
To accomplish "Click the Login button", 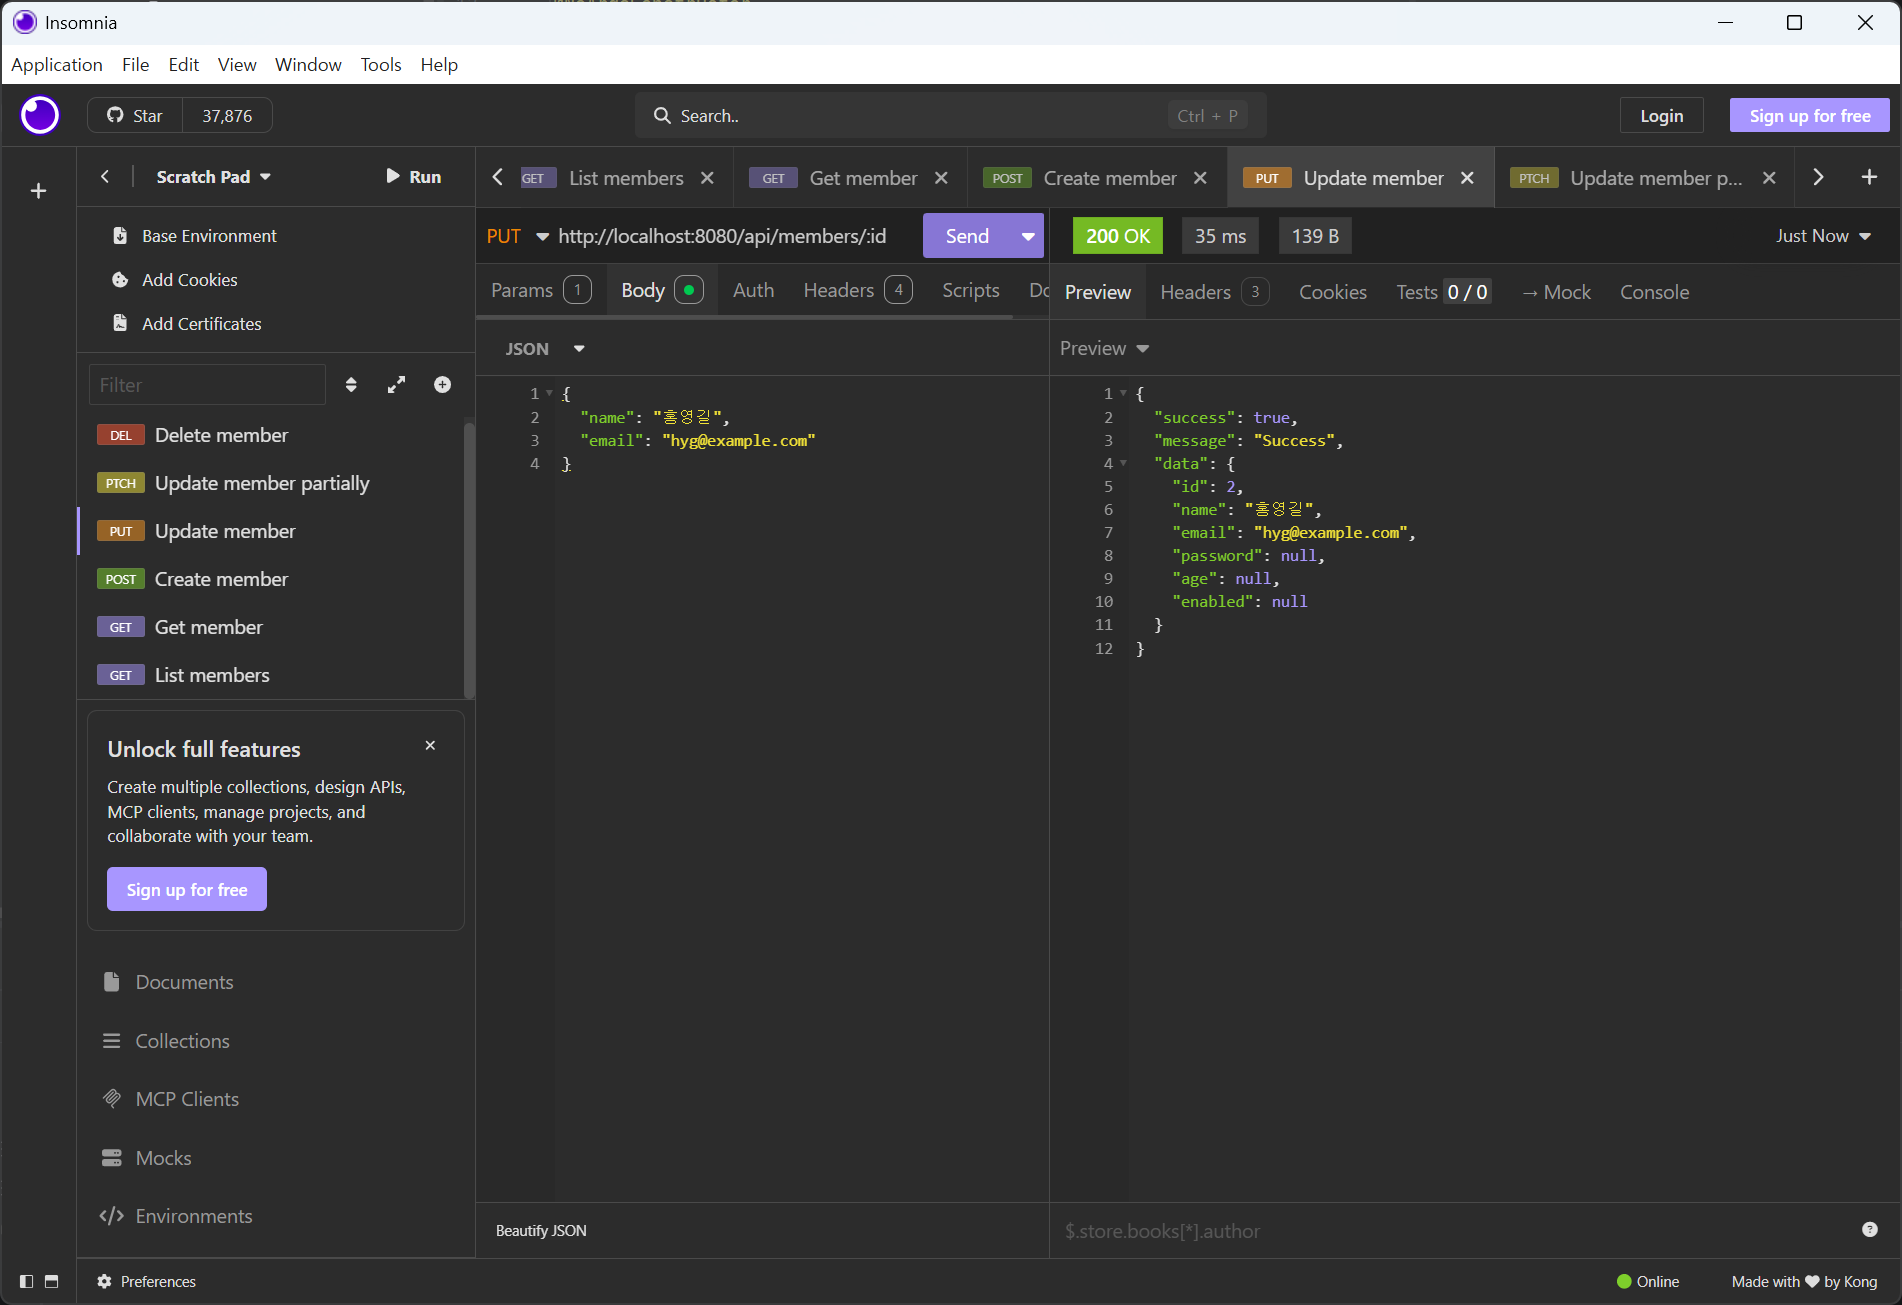I will tap(1661, 116).
